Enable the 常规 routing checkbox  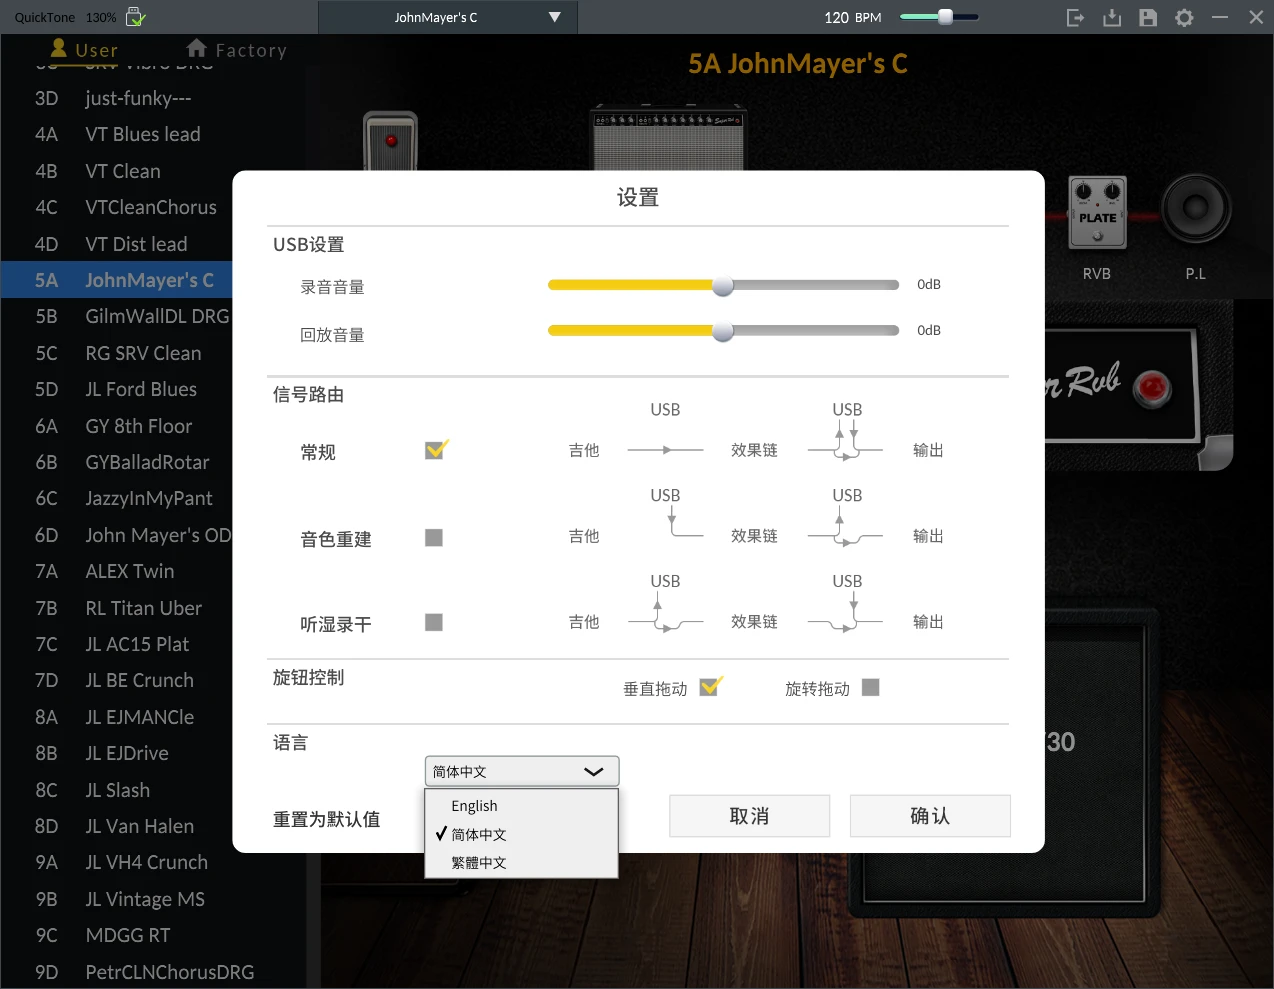[x=435, y=450]
